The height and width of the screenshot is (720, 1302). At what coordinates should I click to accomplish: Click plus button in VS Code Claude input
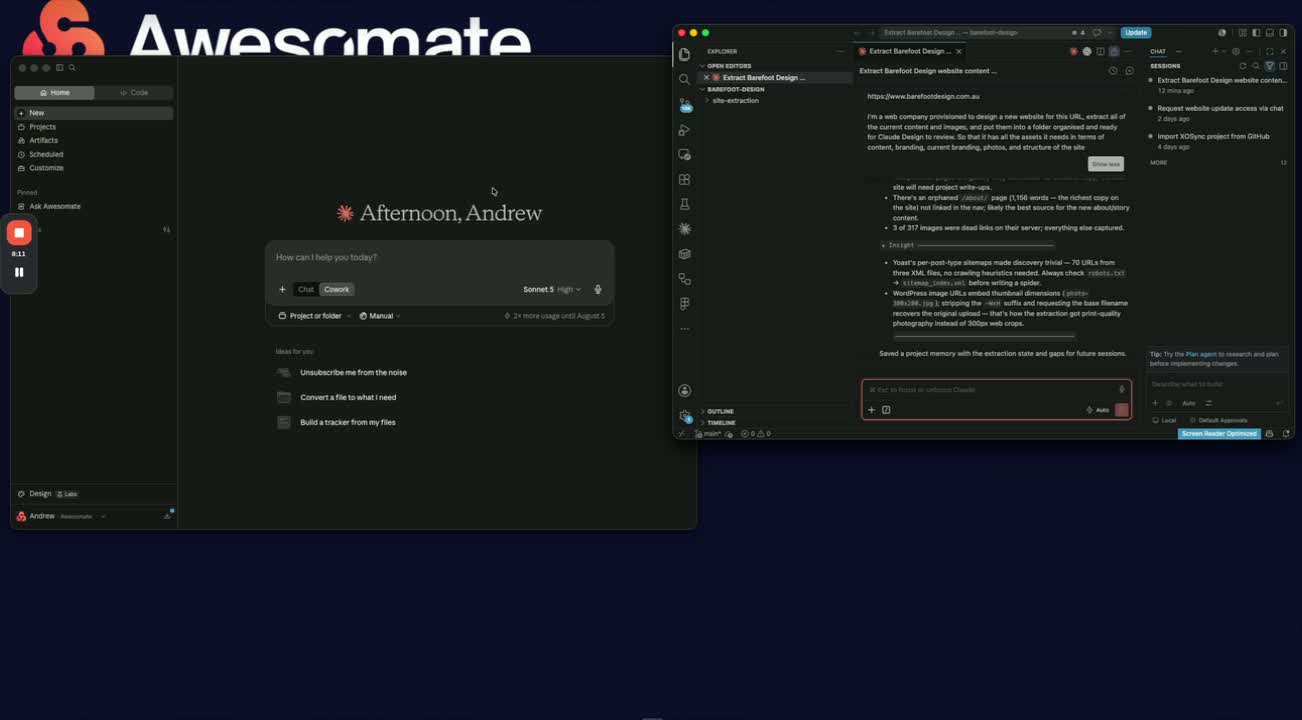click(x=871, y=410)
